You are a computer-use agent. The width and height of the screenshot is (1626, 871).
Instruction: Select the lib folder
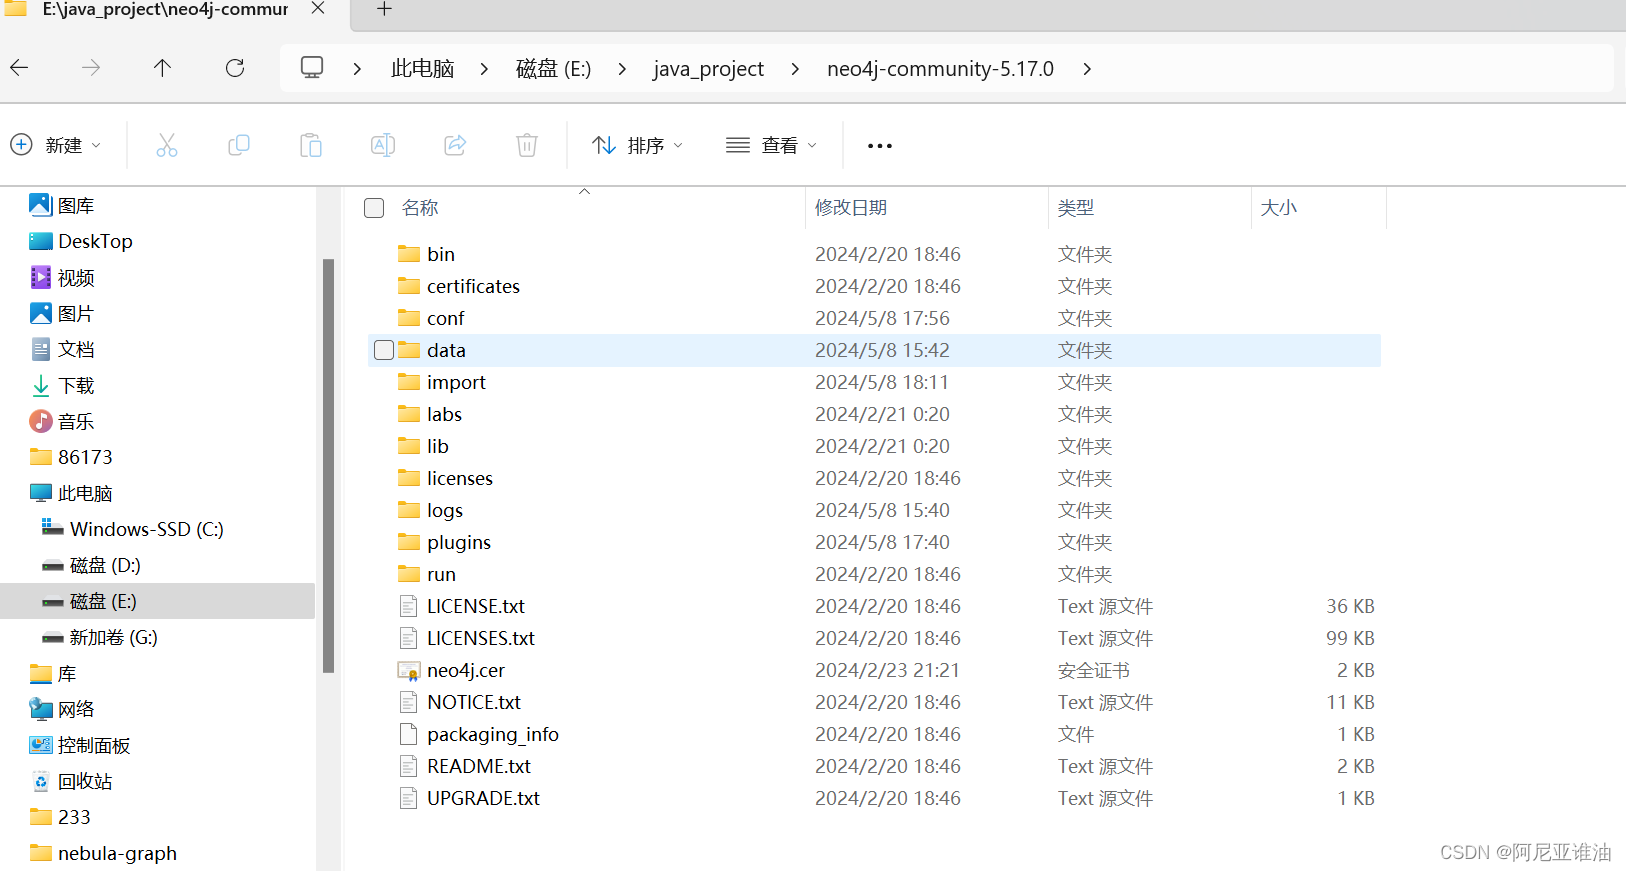(437, 446)
